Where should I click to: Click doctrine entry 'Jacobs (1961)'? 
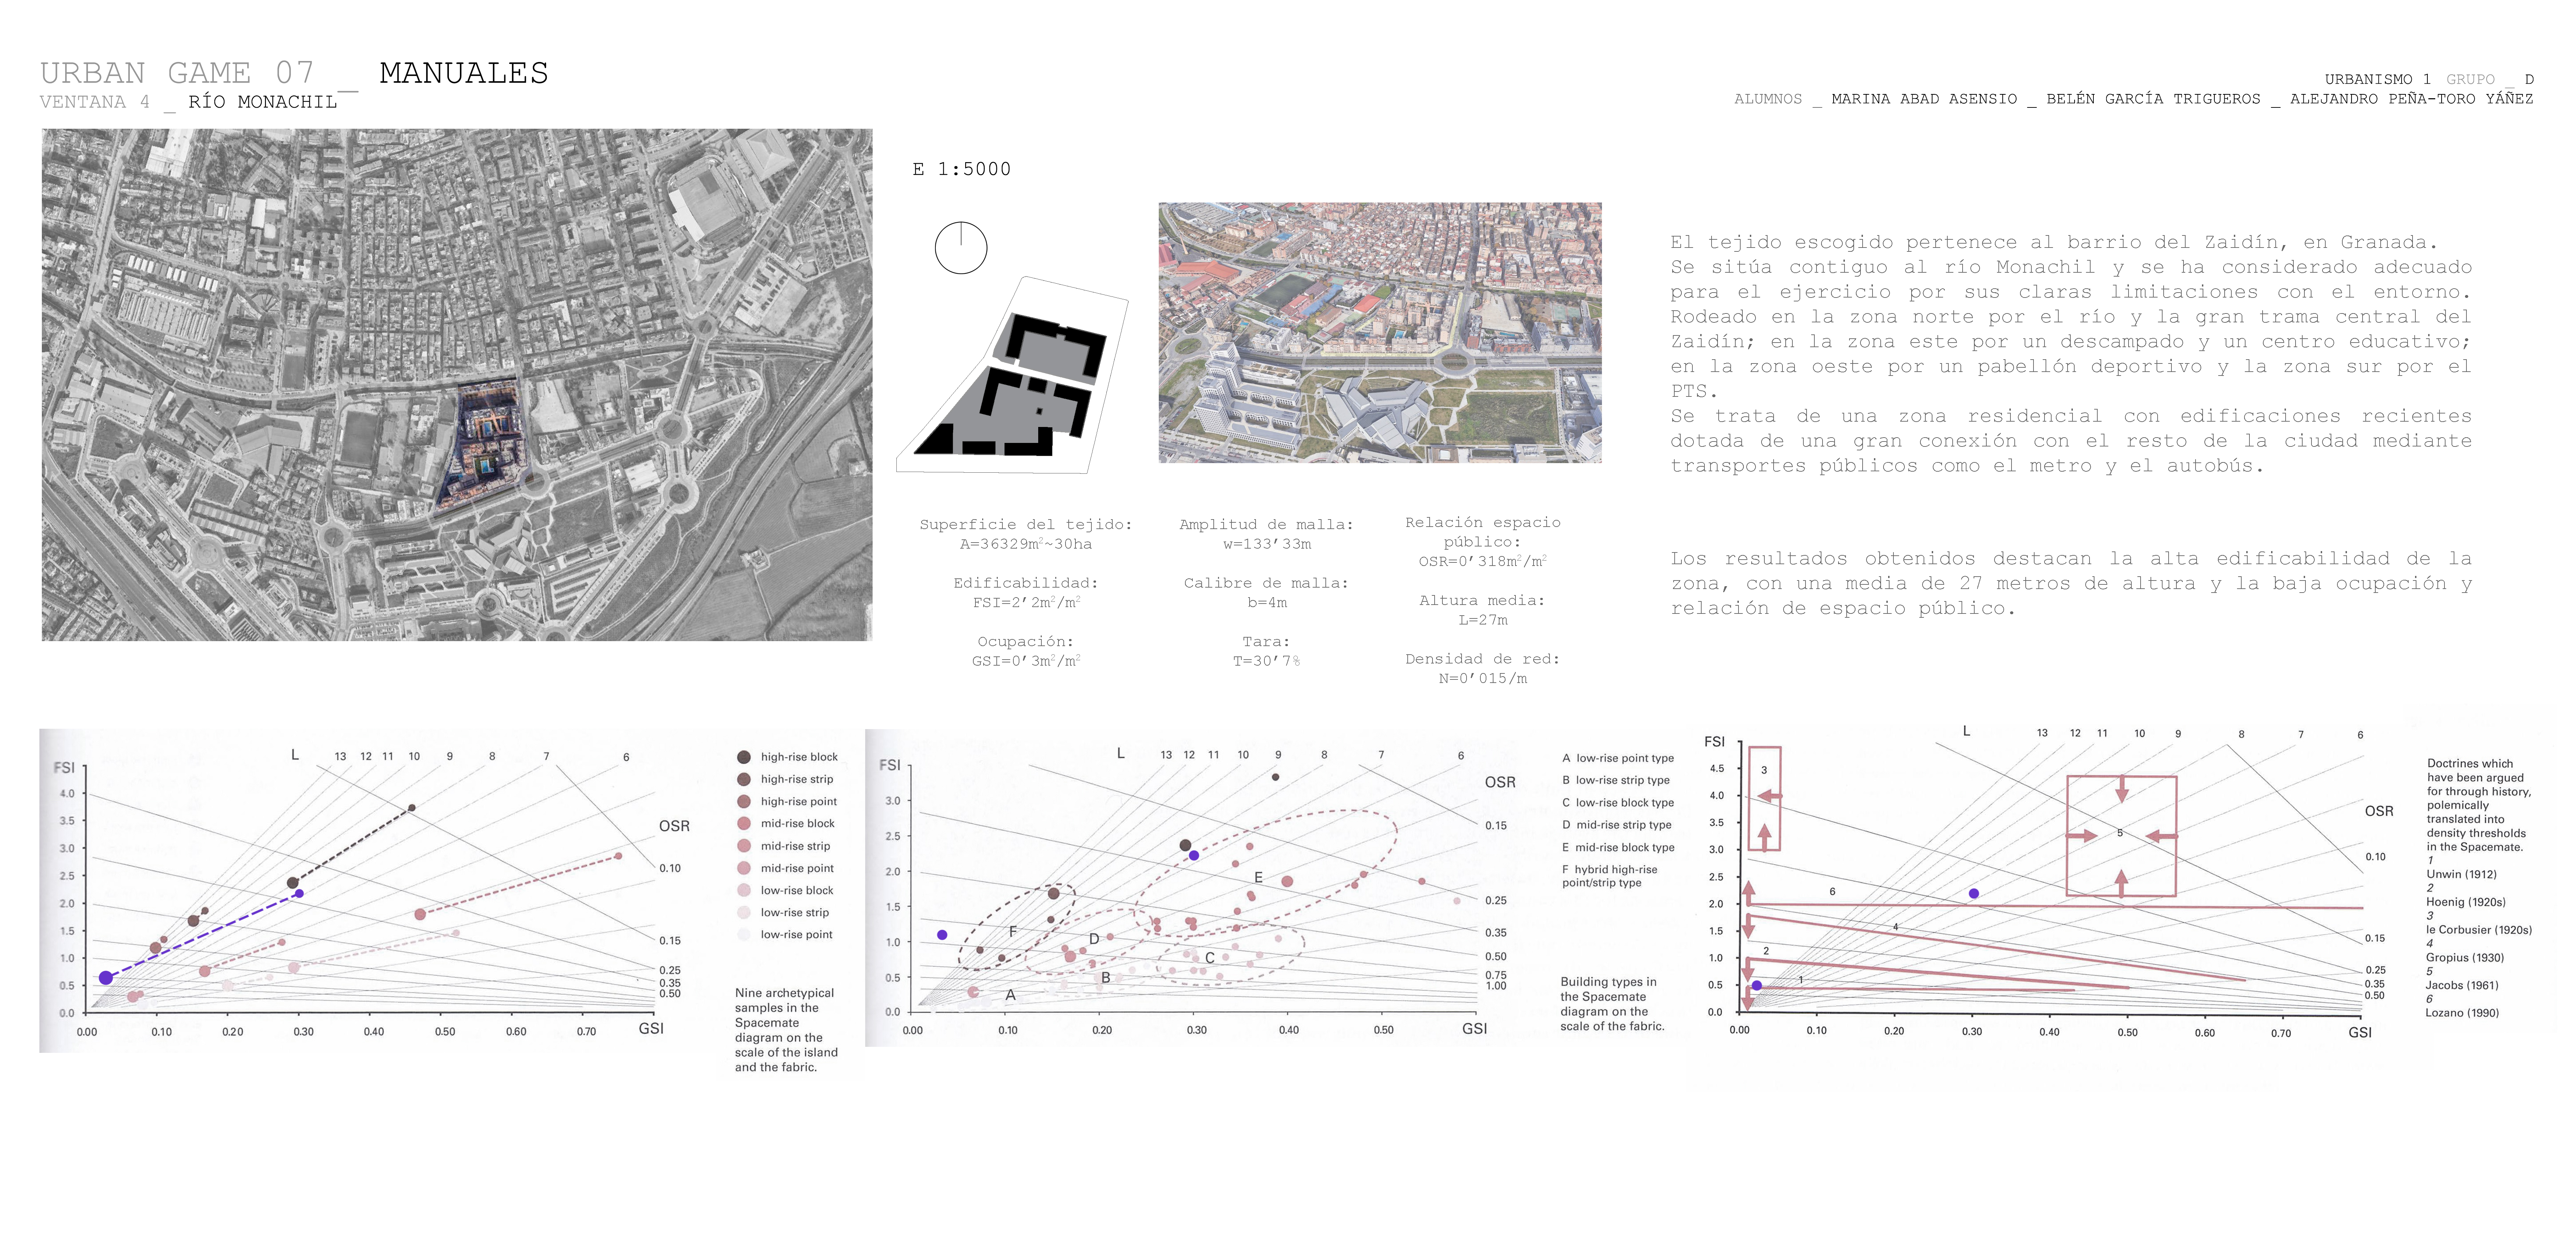point(2462,986)
